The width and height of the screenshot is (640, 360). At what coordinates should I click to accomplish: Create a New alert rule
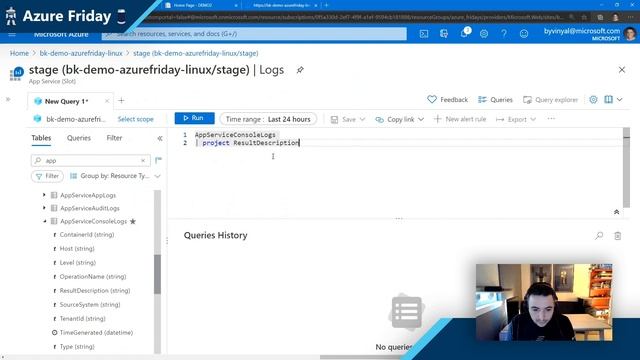[x=460, y=119]
